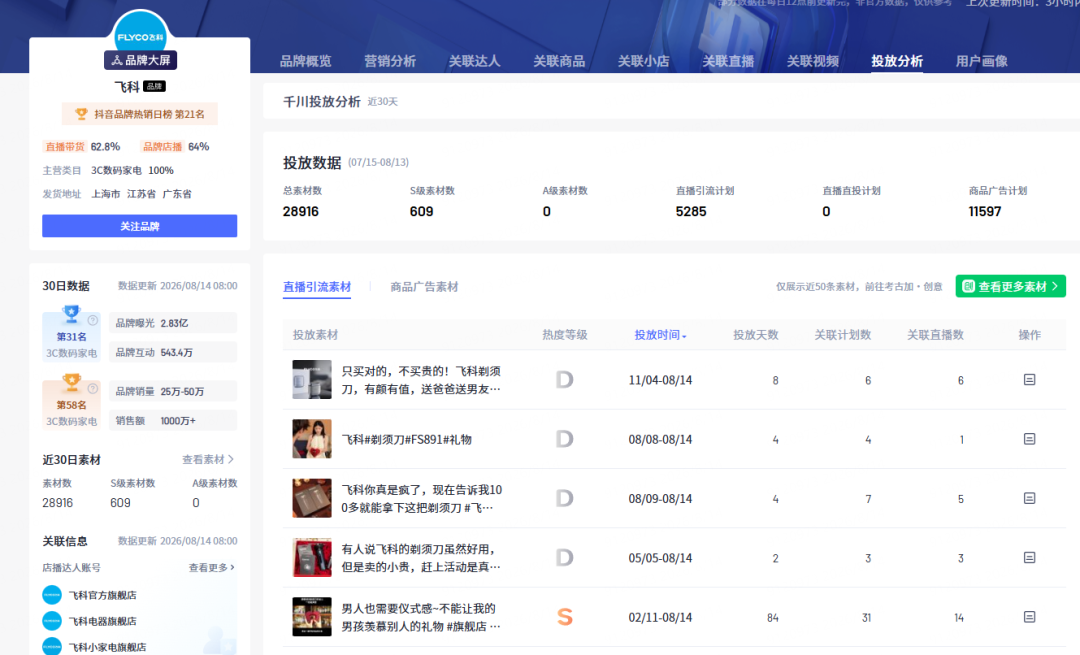Click D heat-level badge for 飞科你真是疯了 row
The width and height of the screenshot is (1080, 655).
(x=564, y=498)
